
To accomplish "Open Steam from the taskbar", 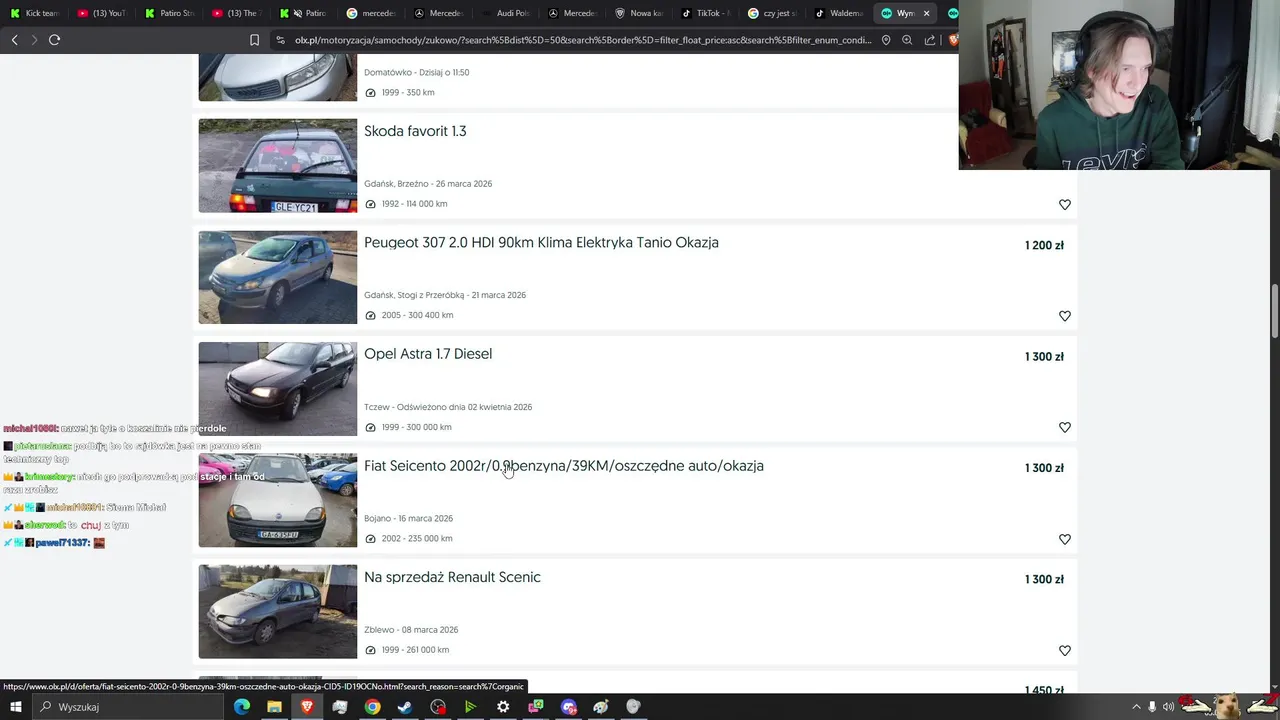I will pyautogui.click(x=405, y=707).
